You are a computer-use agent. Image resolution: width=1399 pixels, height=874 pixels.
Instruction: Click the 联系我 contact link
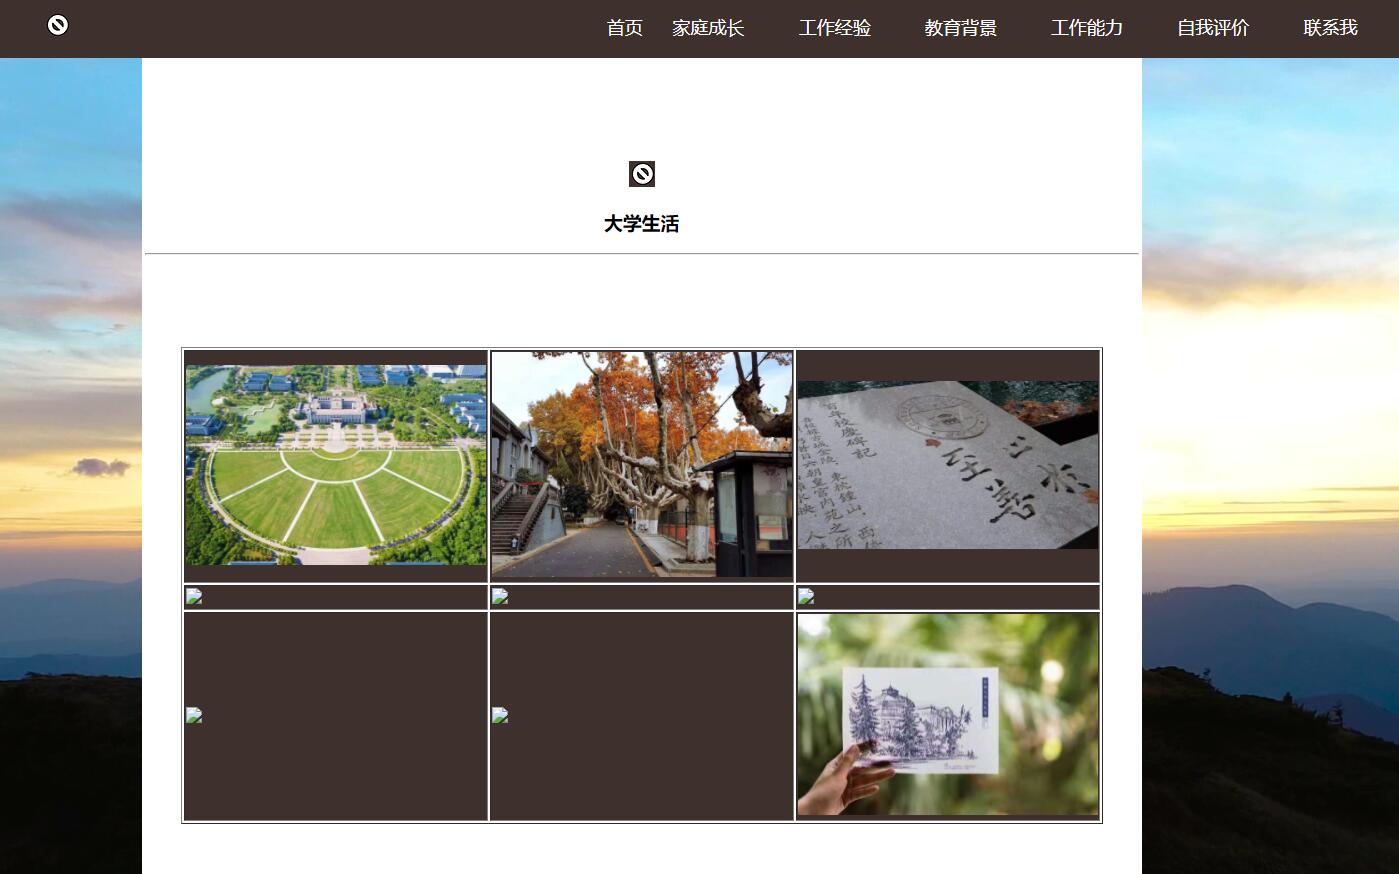pos(1330,28)
